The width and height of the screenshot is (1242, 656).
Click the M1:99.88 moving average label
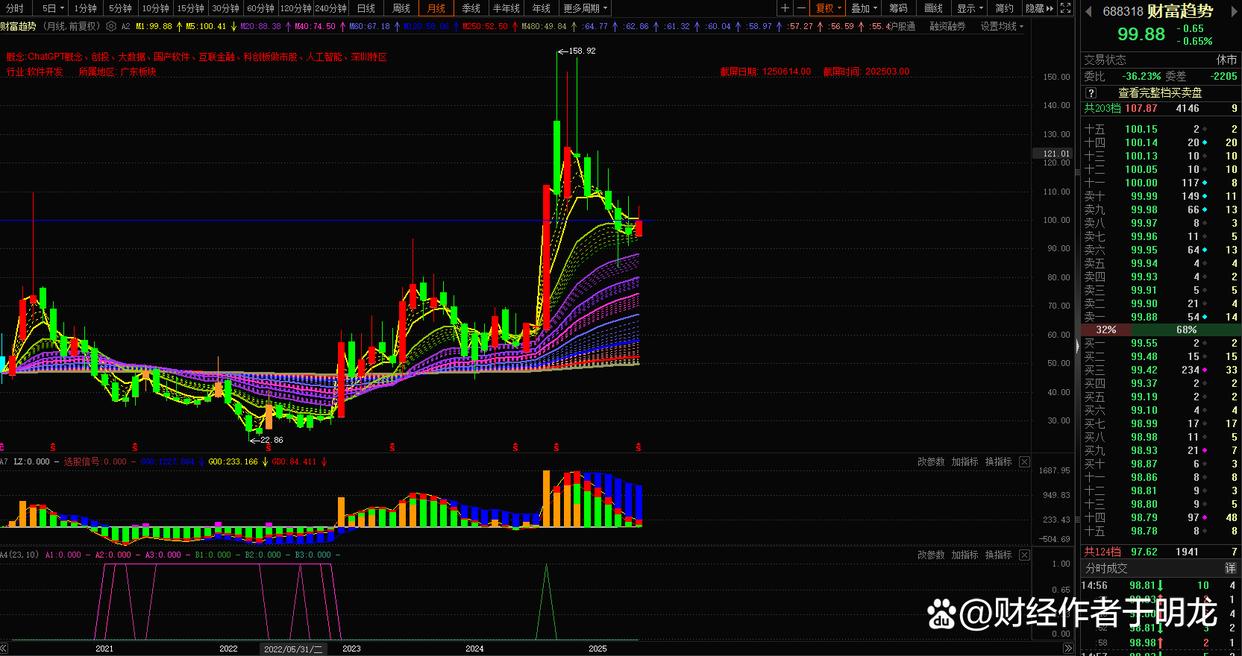click(153, 27)
